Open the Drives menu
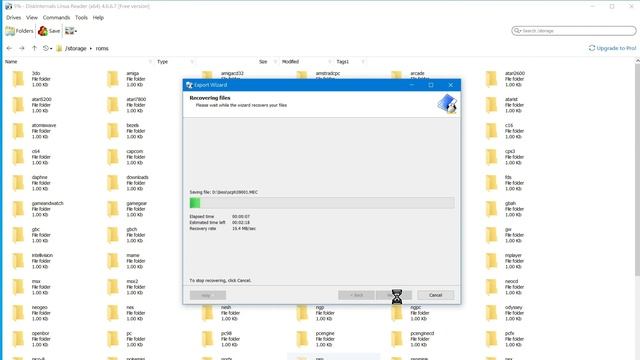 13,18
